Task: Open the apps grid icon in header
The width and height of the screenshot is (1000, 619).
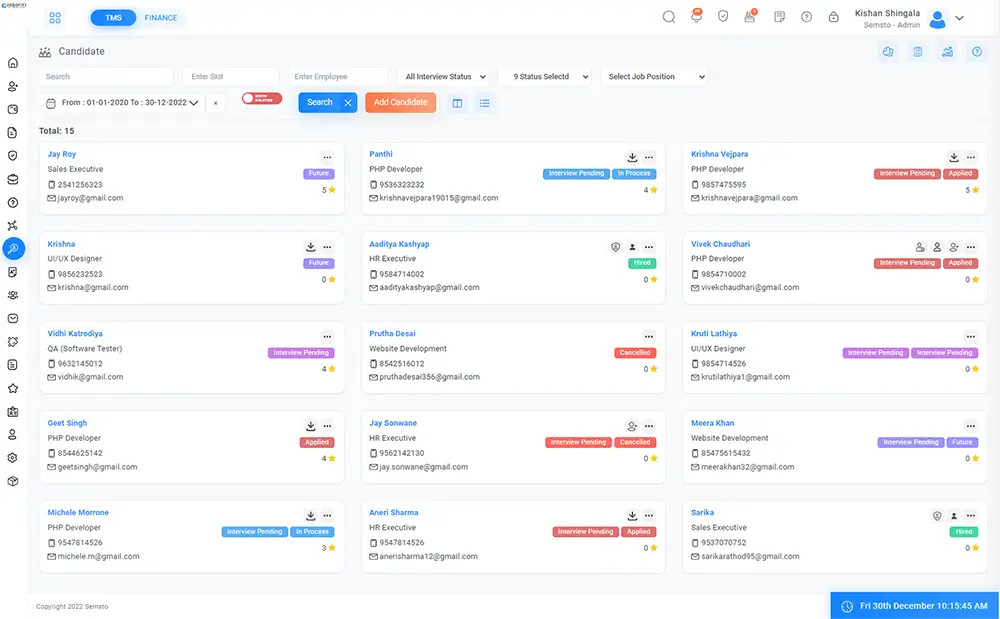Action: tap(55, 18)
